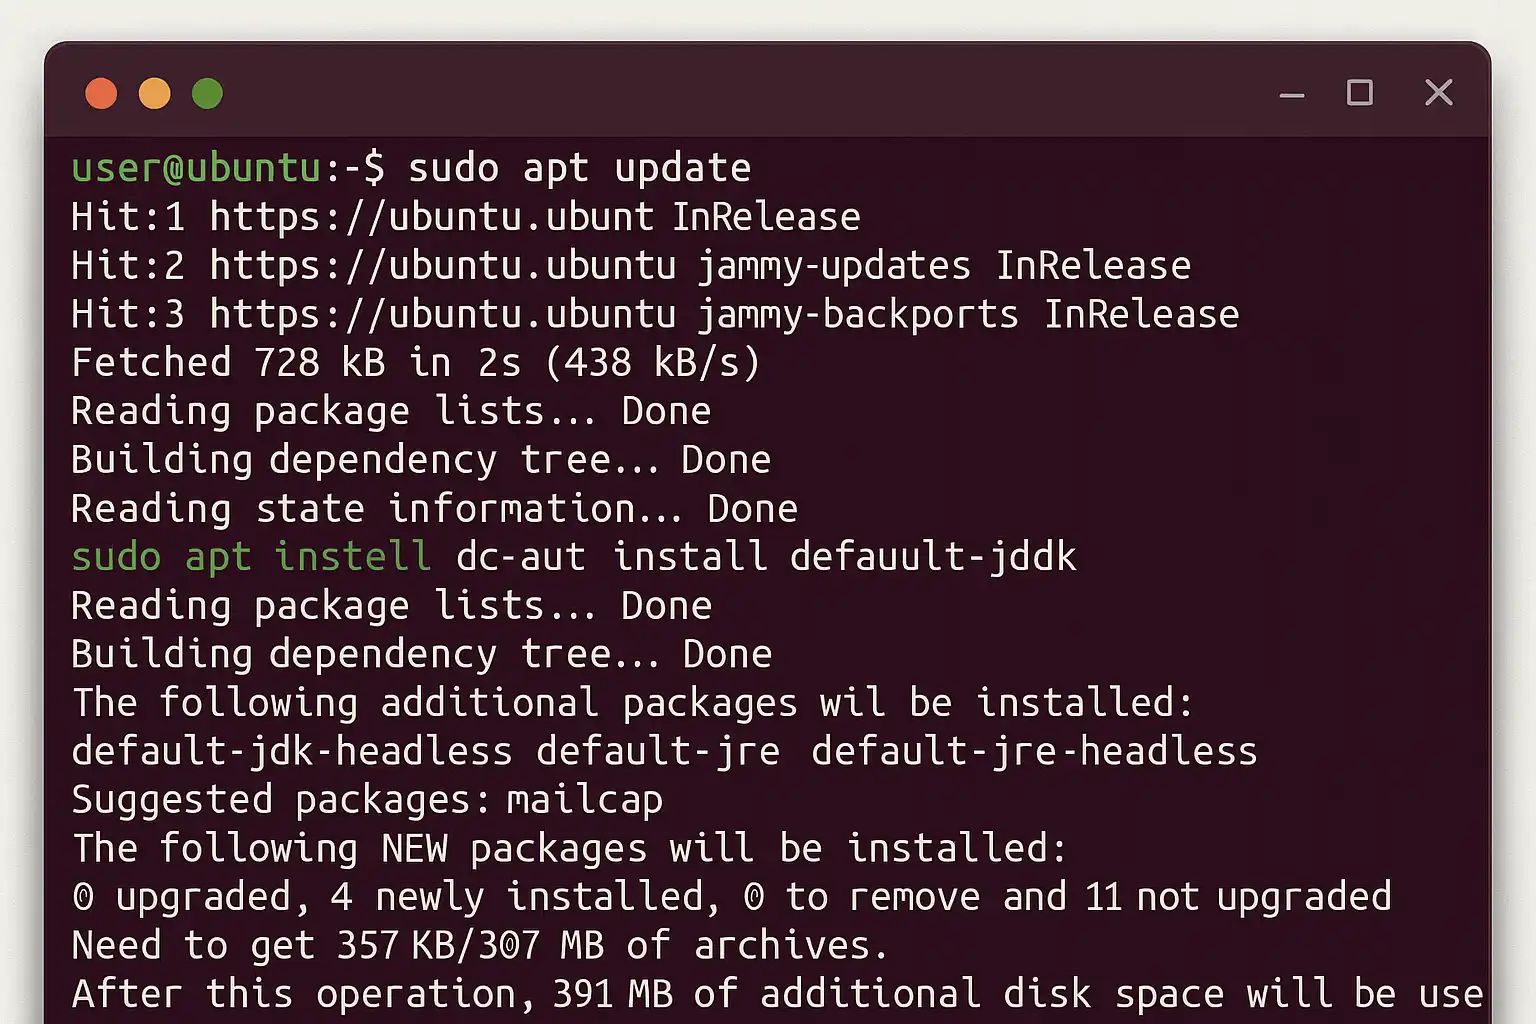Click green 'sudo apt instell' text
The width and height of the screenshot is (1536, 1024).
pyautogui.click(x=251, y=557)
